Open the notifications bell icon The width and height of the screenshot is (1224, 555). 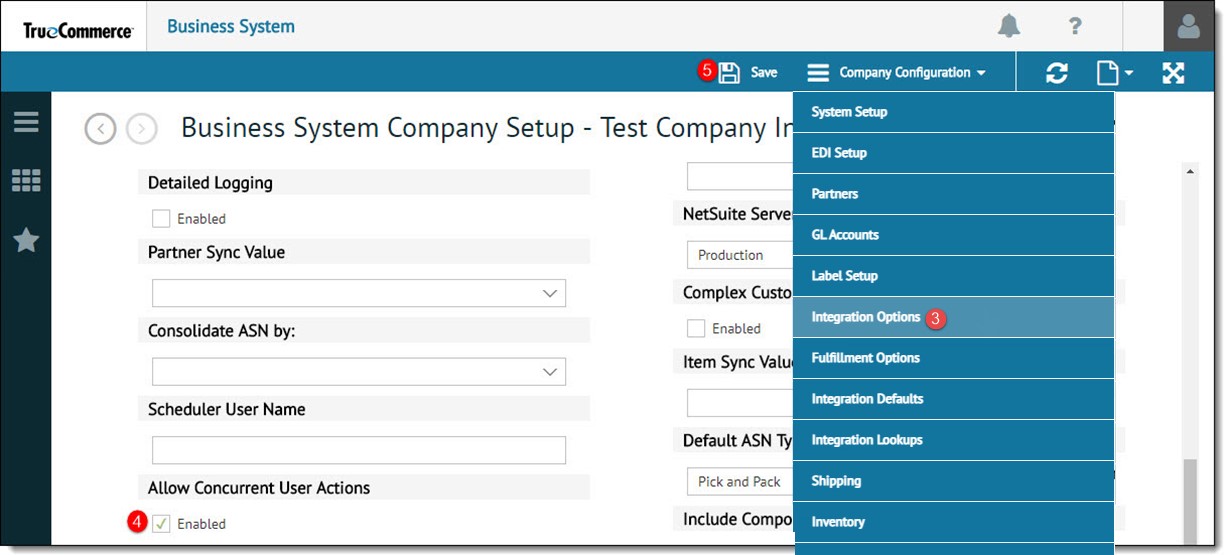tap(1010, 26)
